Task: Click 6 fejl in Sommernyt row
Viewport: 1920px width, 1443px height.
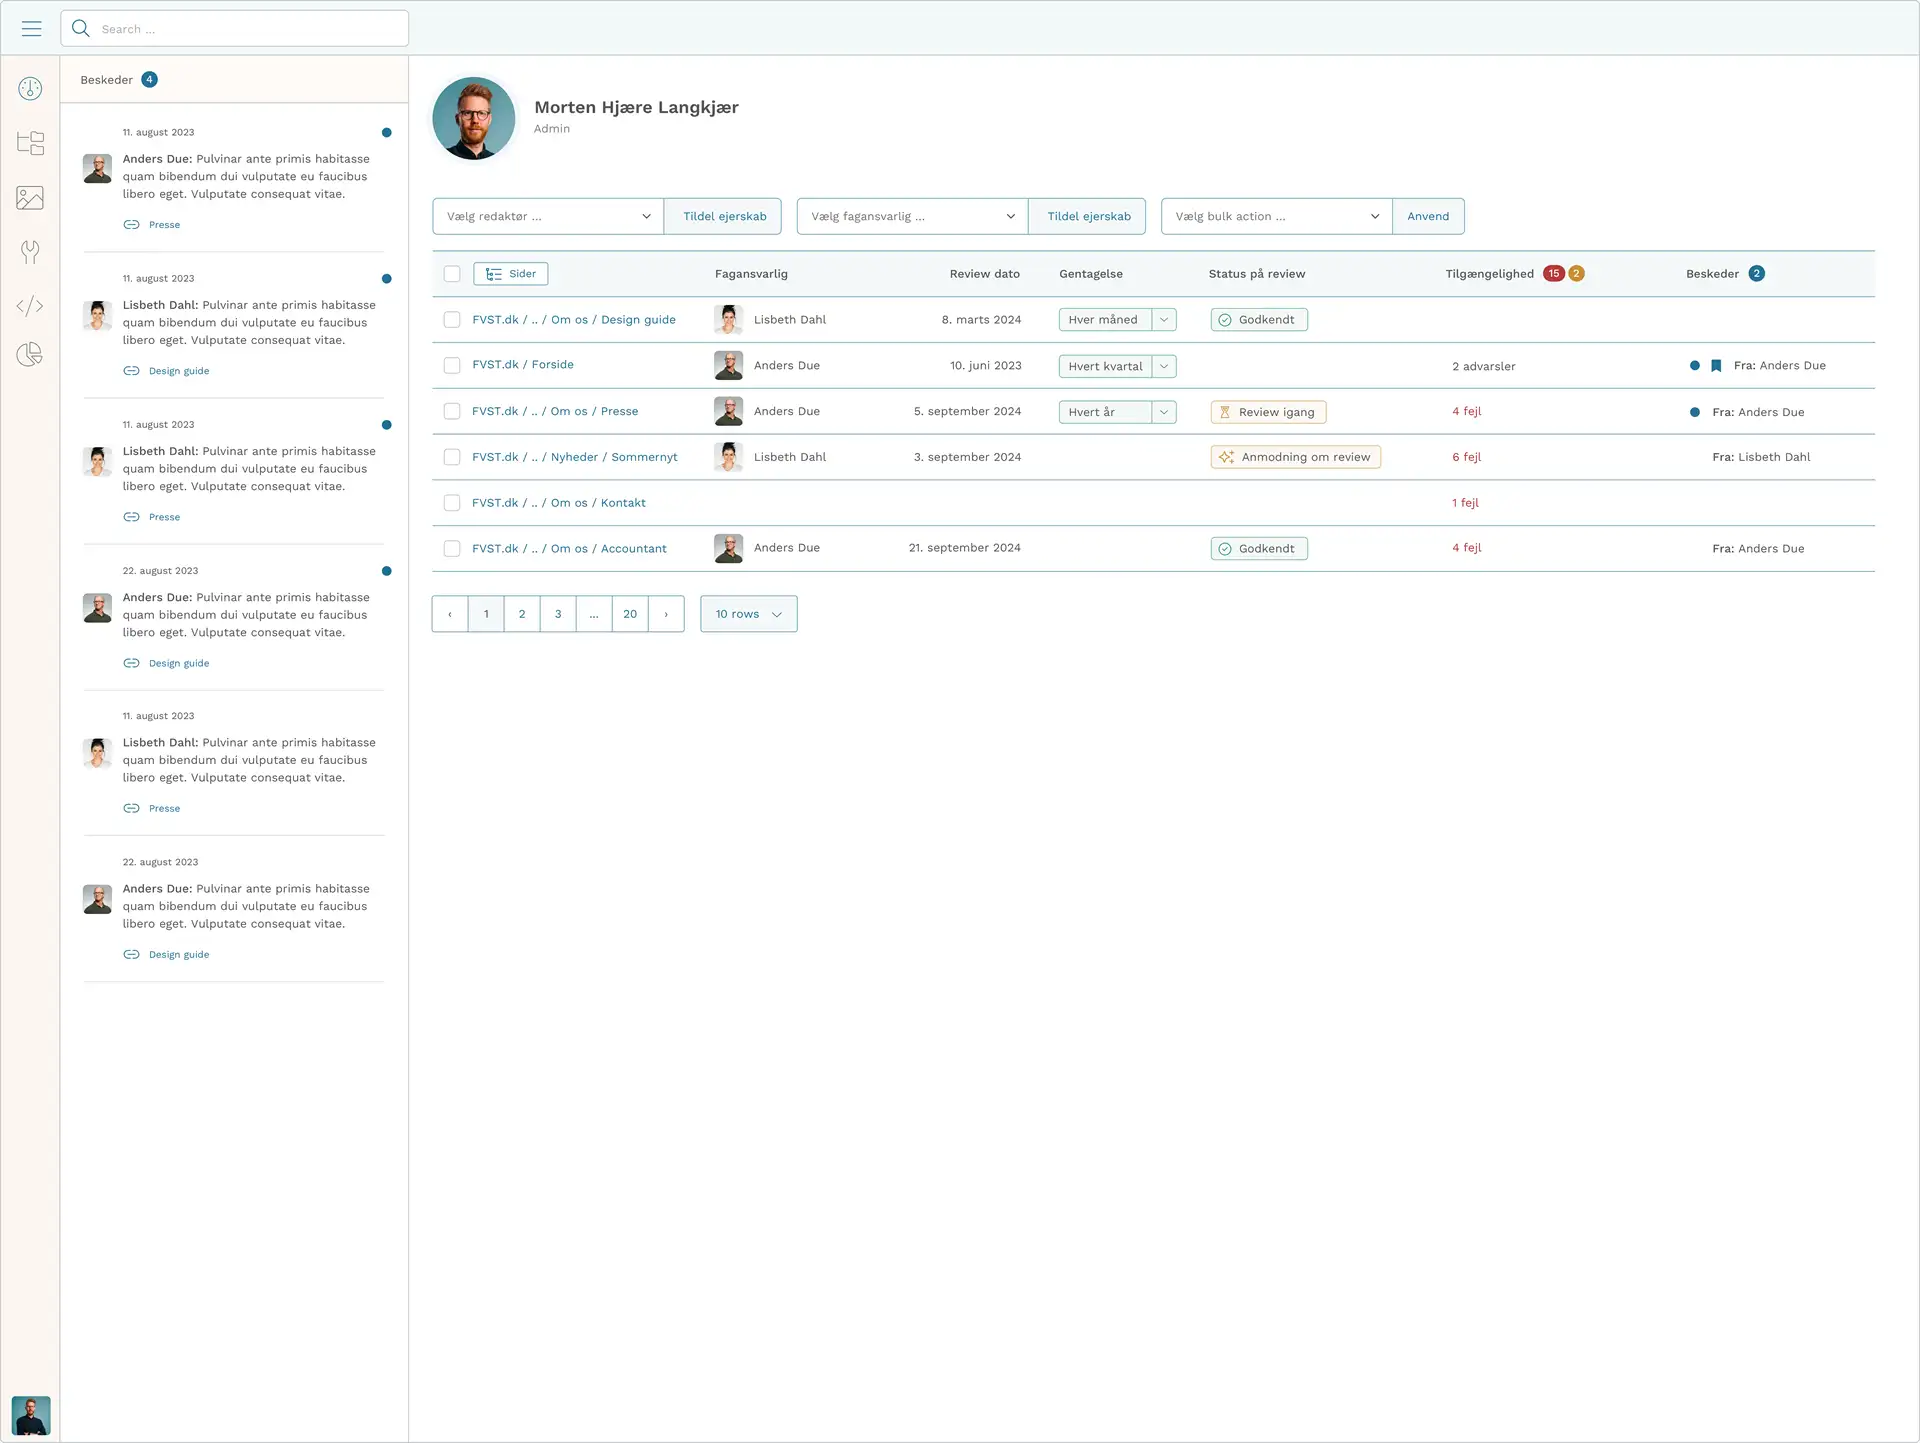Action: click(1467, 457)
